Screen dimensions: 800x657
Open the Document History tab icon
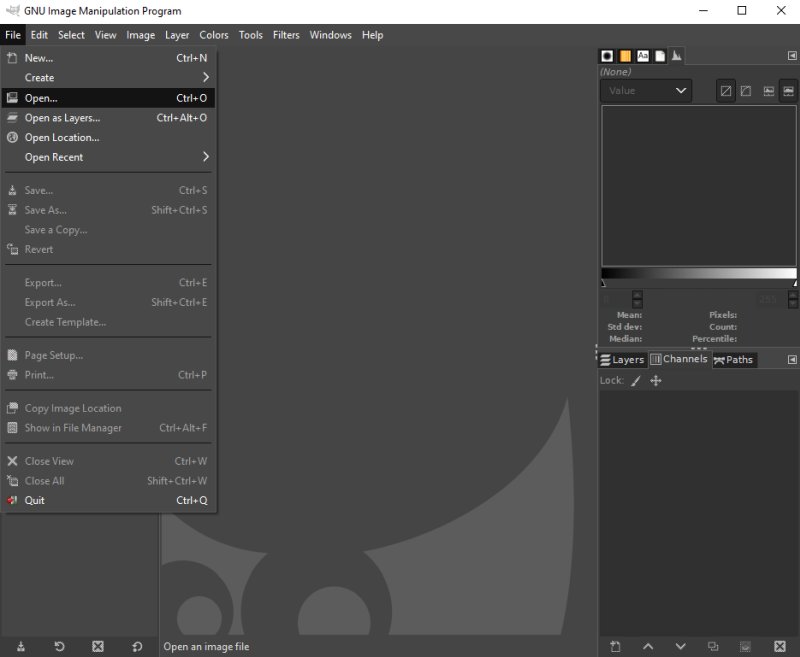(660, 56)
